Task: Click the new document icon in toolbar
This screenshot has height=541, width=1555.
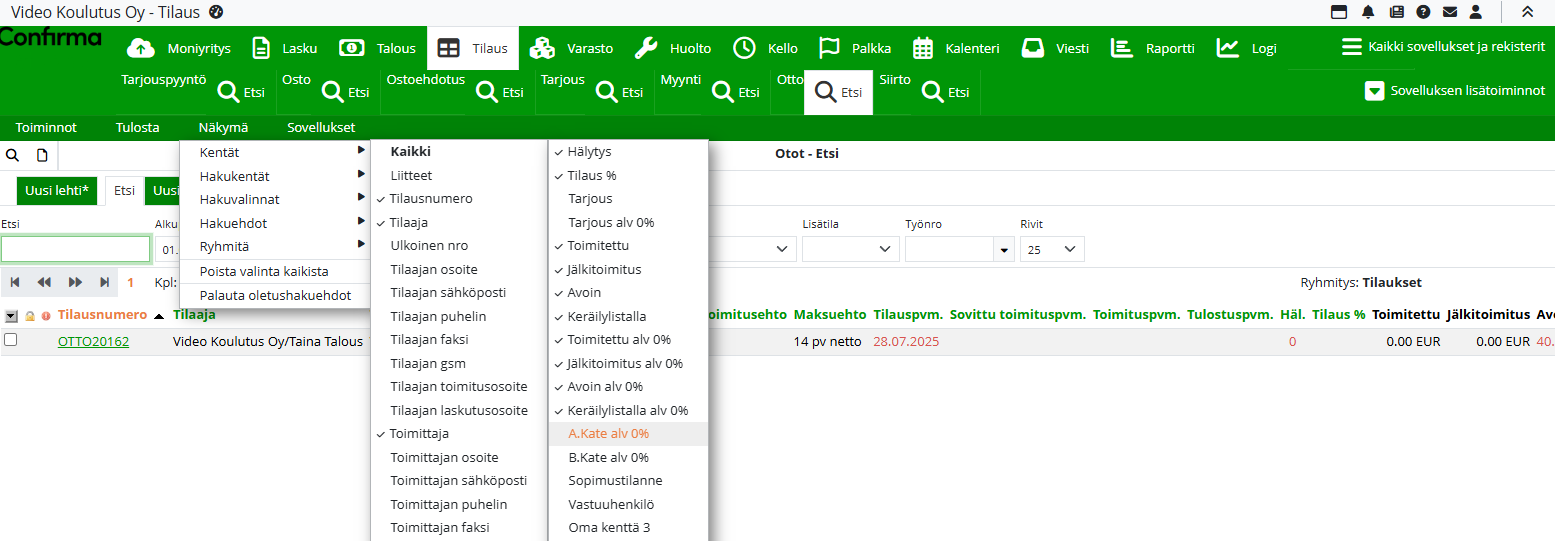Action: (x=42, y=155)
